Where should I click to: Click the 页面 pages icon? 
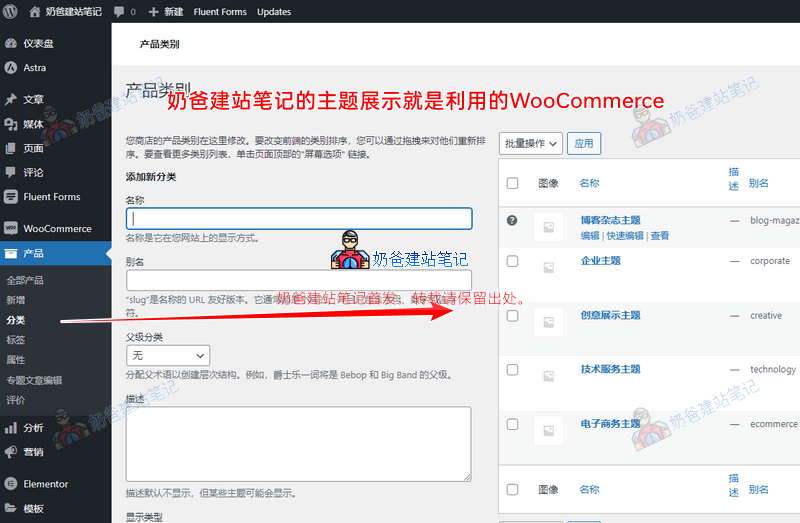11,148
